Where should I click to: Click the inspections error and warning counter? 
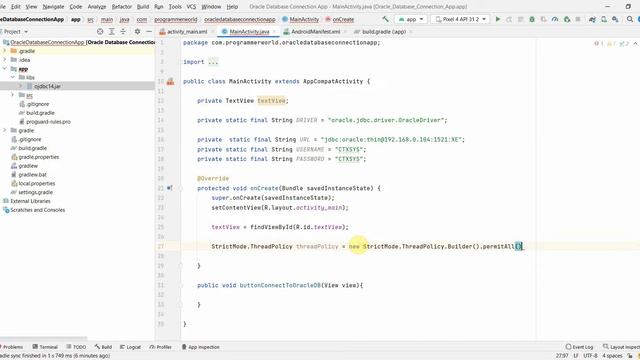(x=611, y=43)
